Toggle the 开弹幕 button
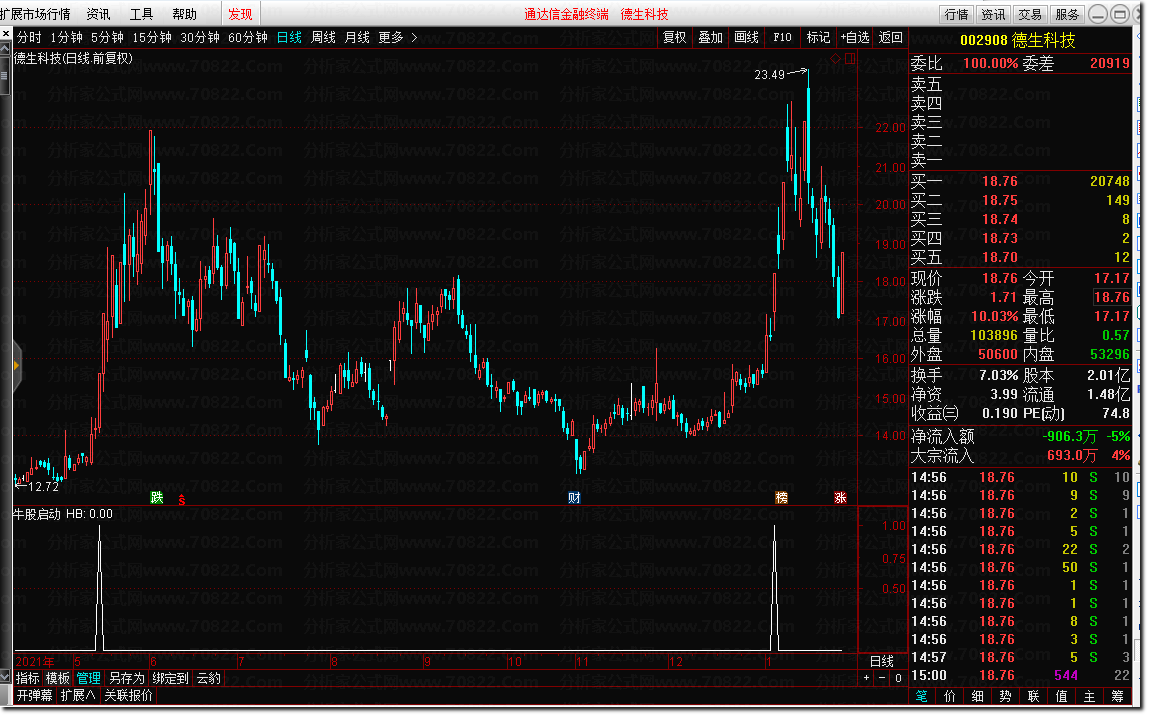Image resolution: width=1149 pixels, height=715 pixels. [34, 695]
